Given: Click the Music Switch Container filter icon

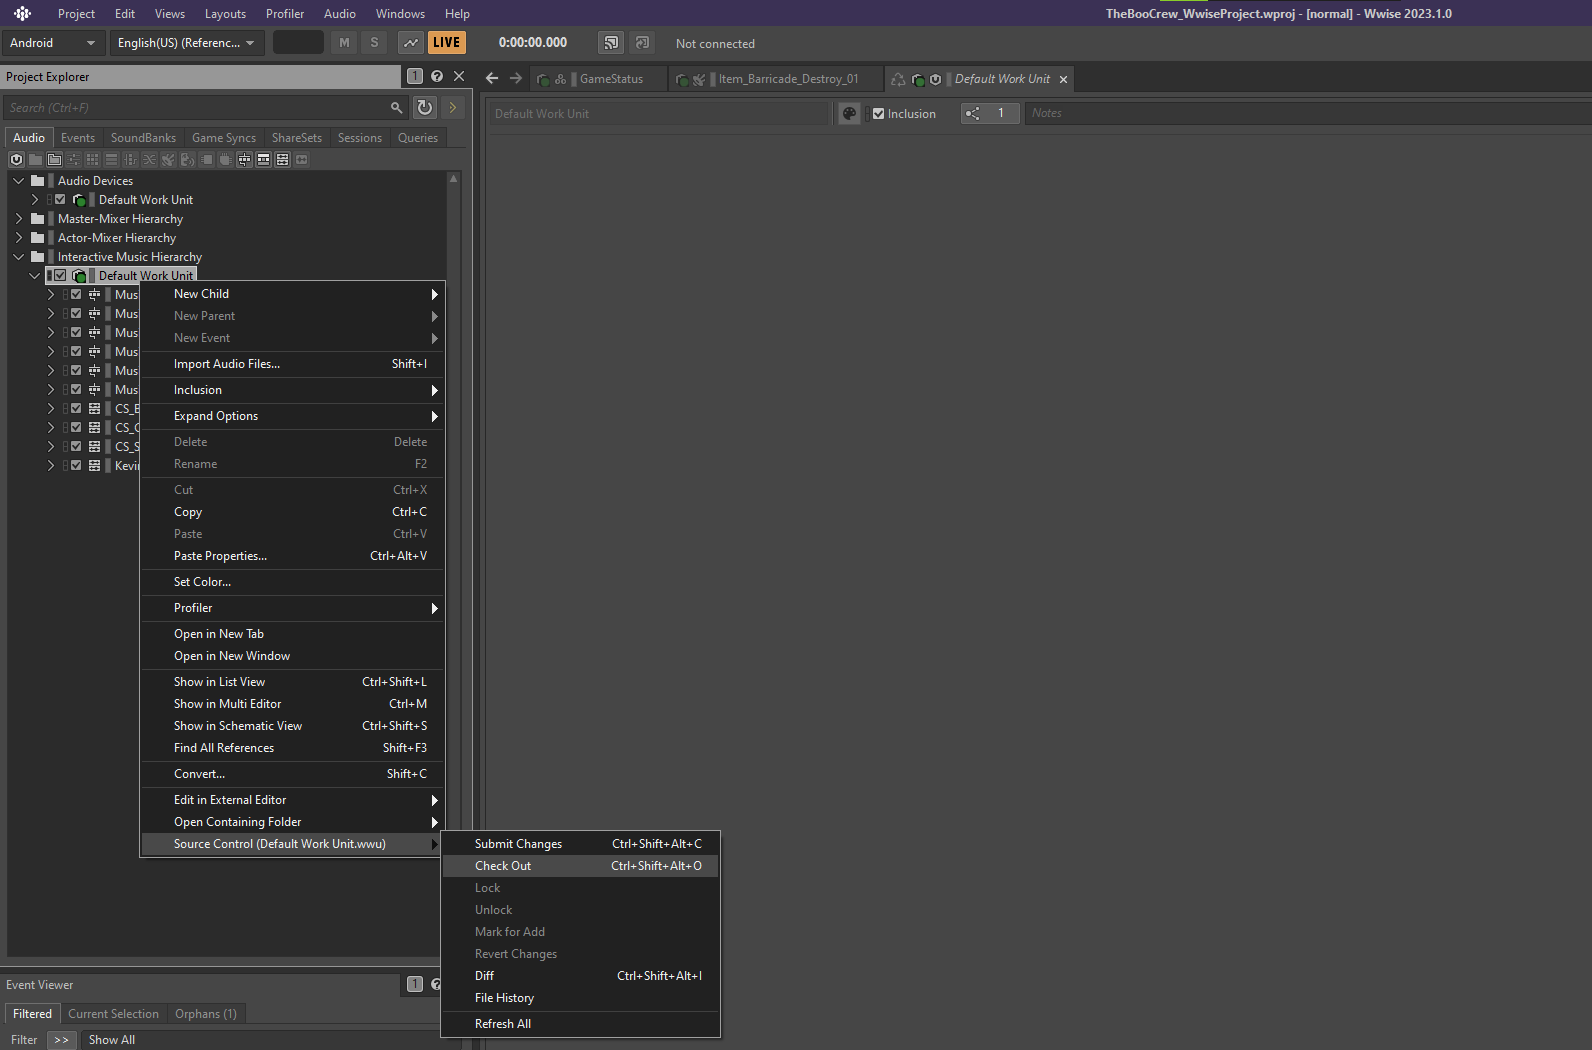Looking at the screenshot, I should [244, 159].
